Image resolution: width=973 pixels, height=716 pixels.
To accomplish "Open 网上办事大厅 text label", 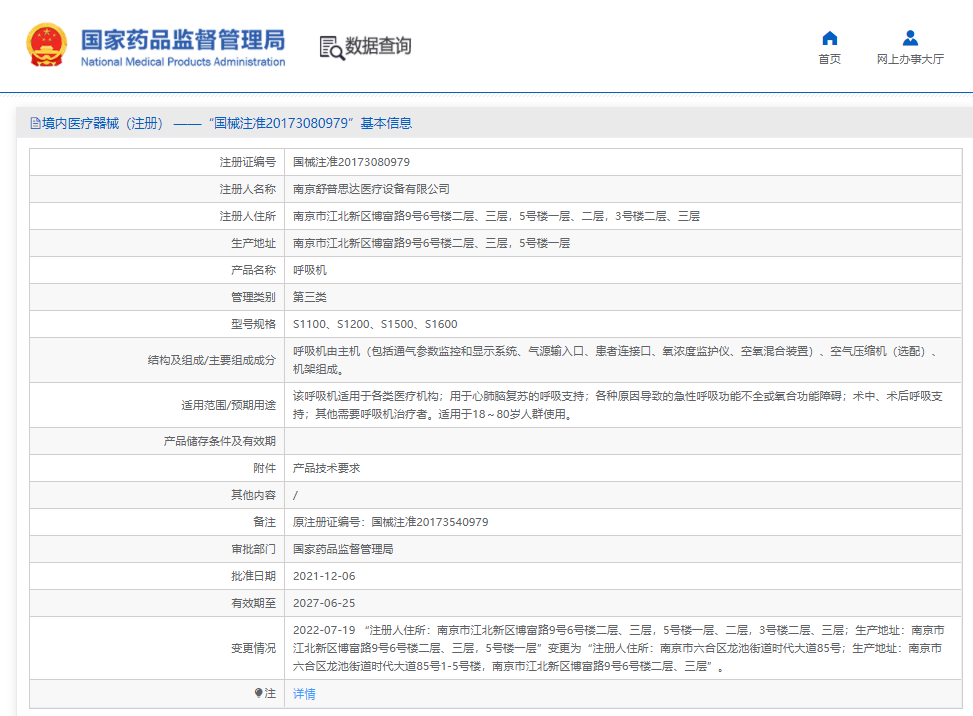I will (x=910, y=59).
